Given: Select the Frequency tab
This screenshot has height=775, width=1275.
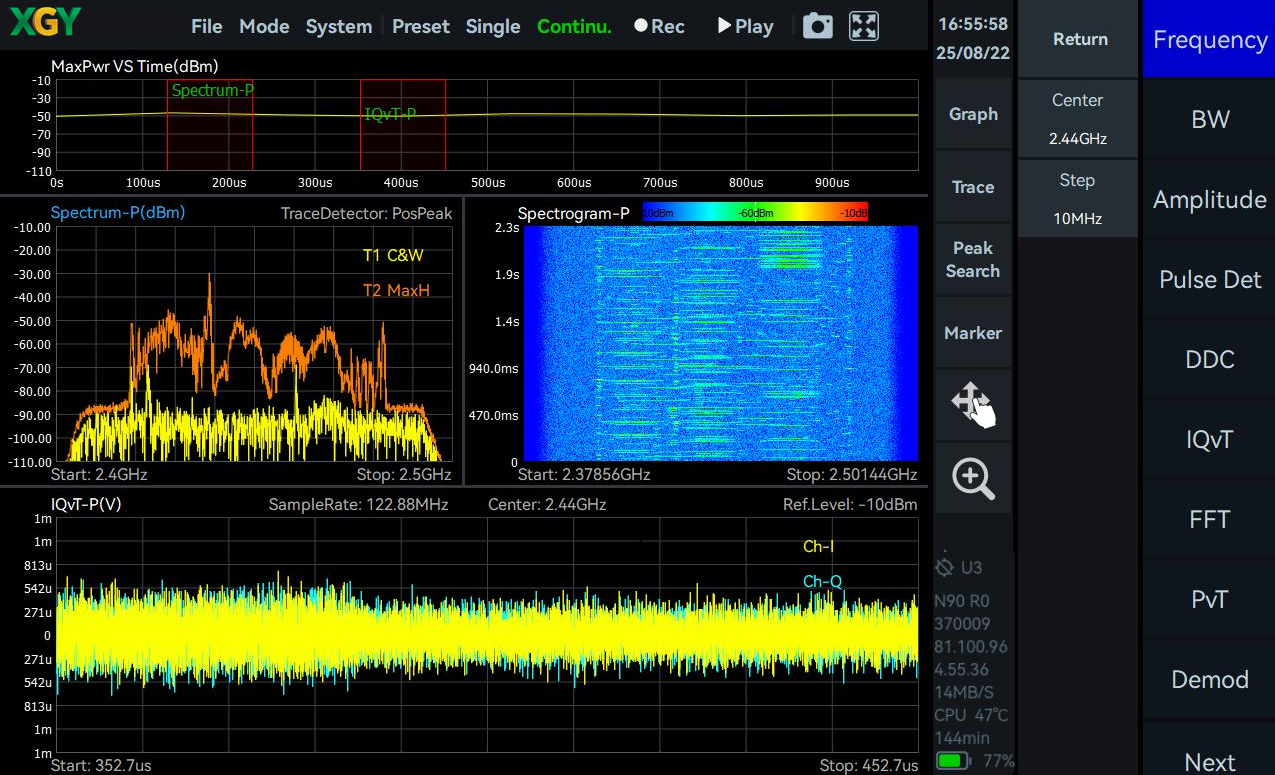Looking at the screenshot, I should pyautogui.click(x=1210, y=40).
